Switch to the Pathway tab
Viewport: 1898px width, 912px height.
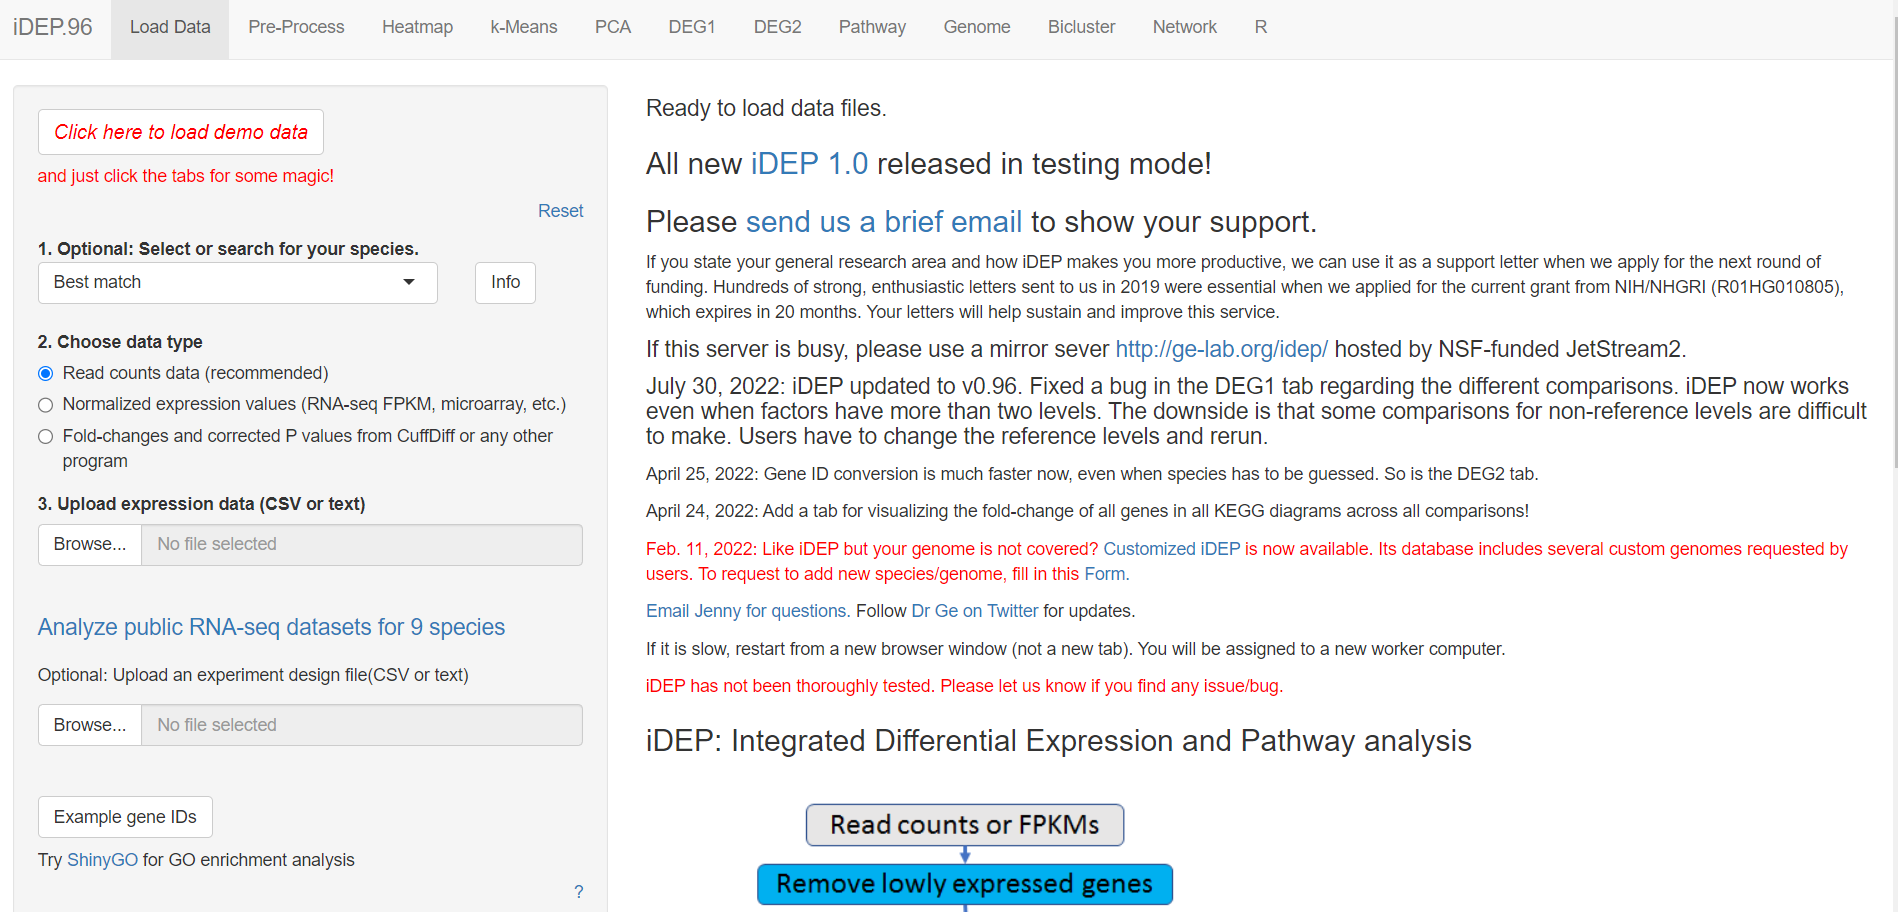[872, 27]
